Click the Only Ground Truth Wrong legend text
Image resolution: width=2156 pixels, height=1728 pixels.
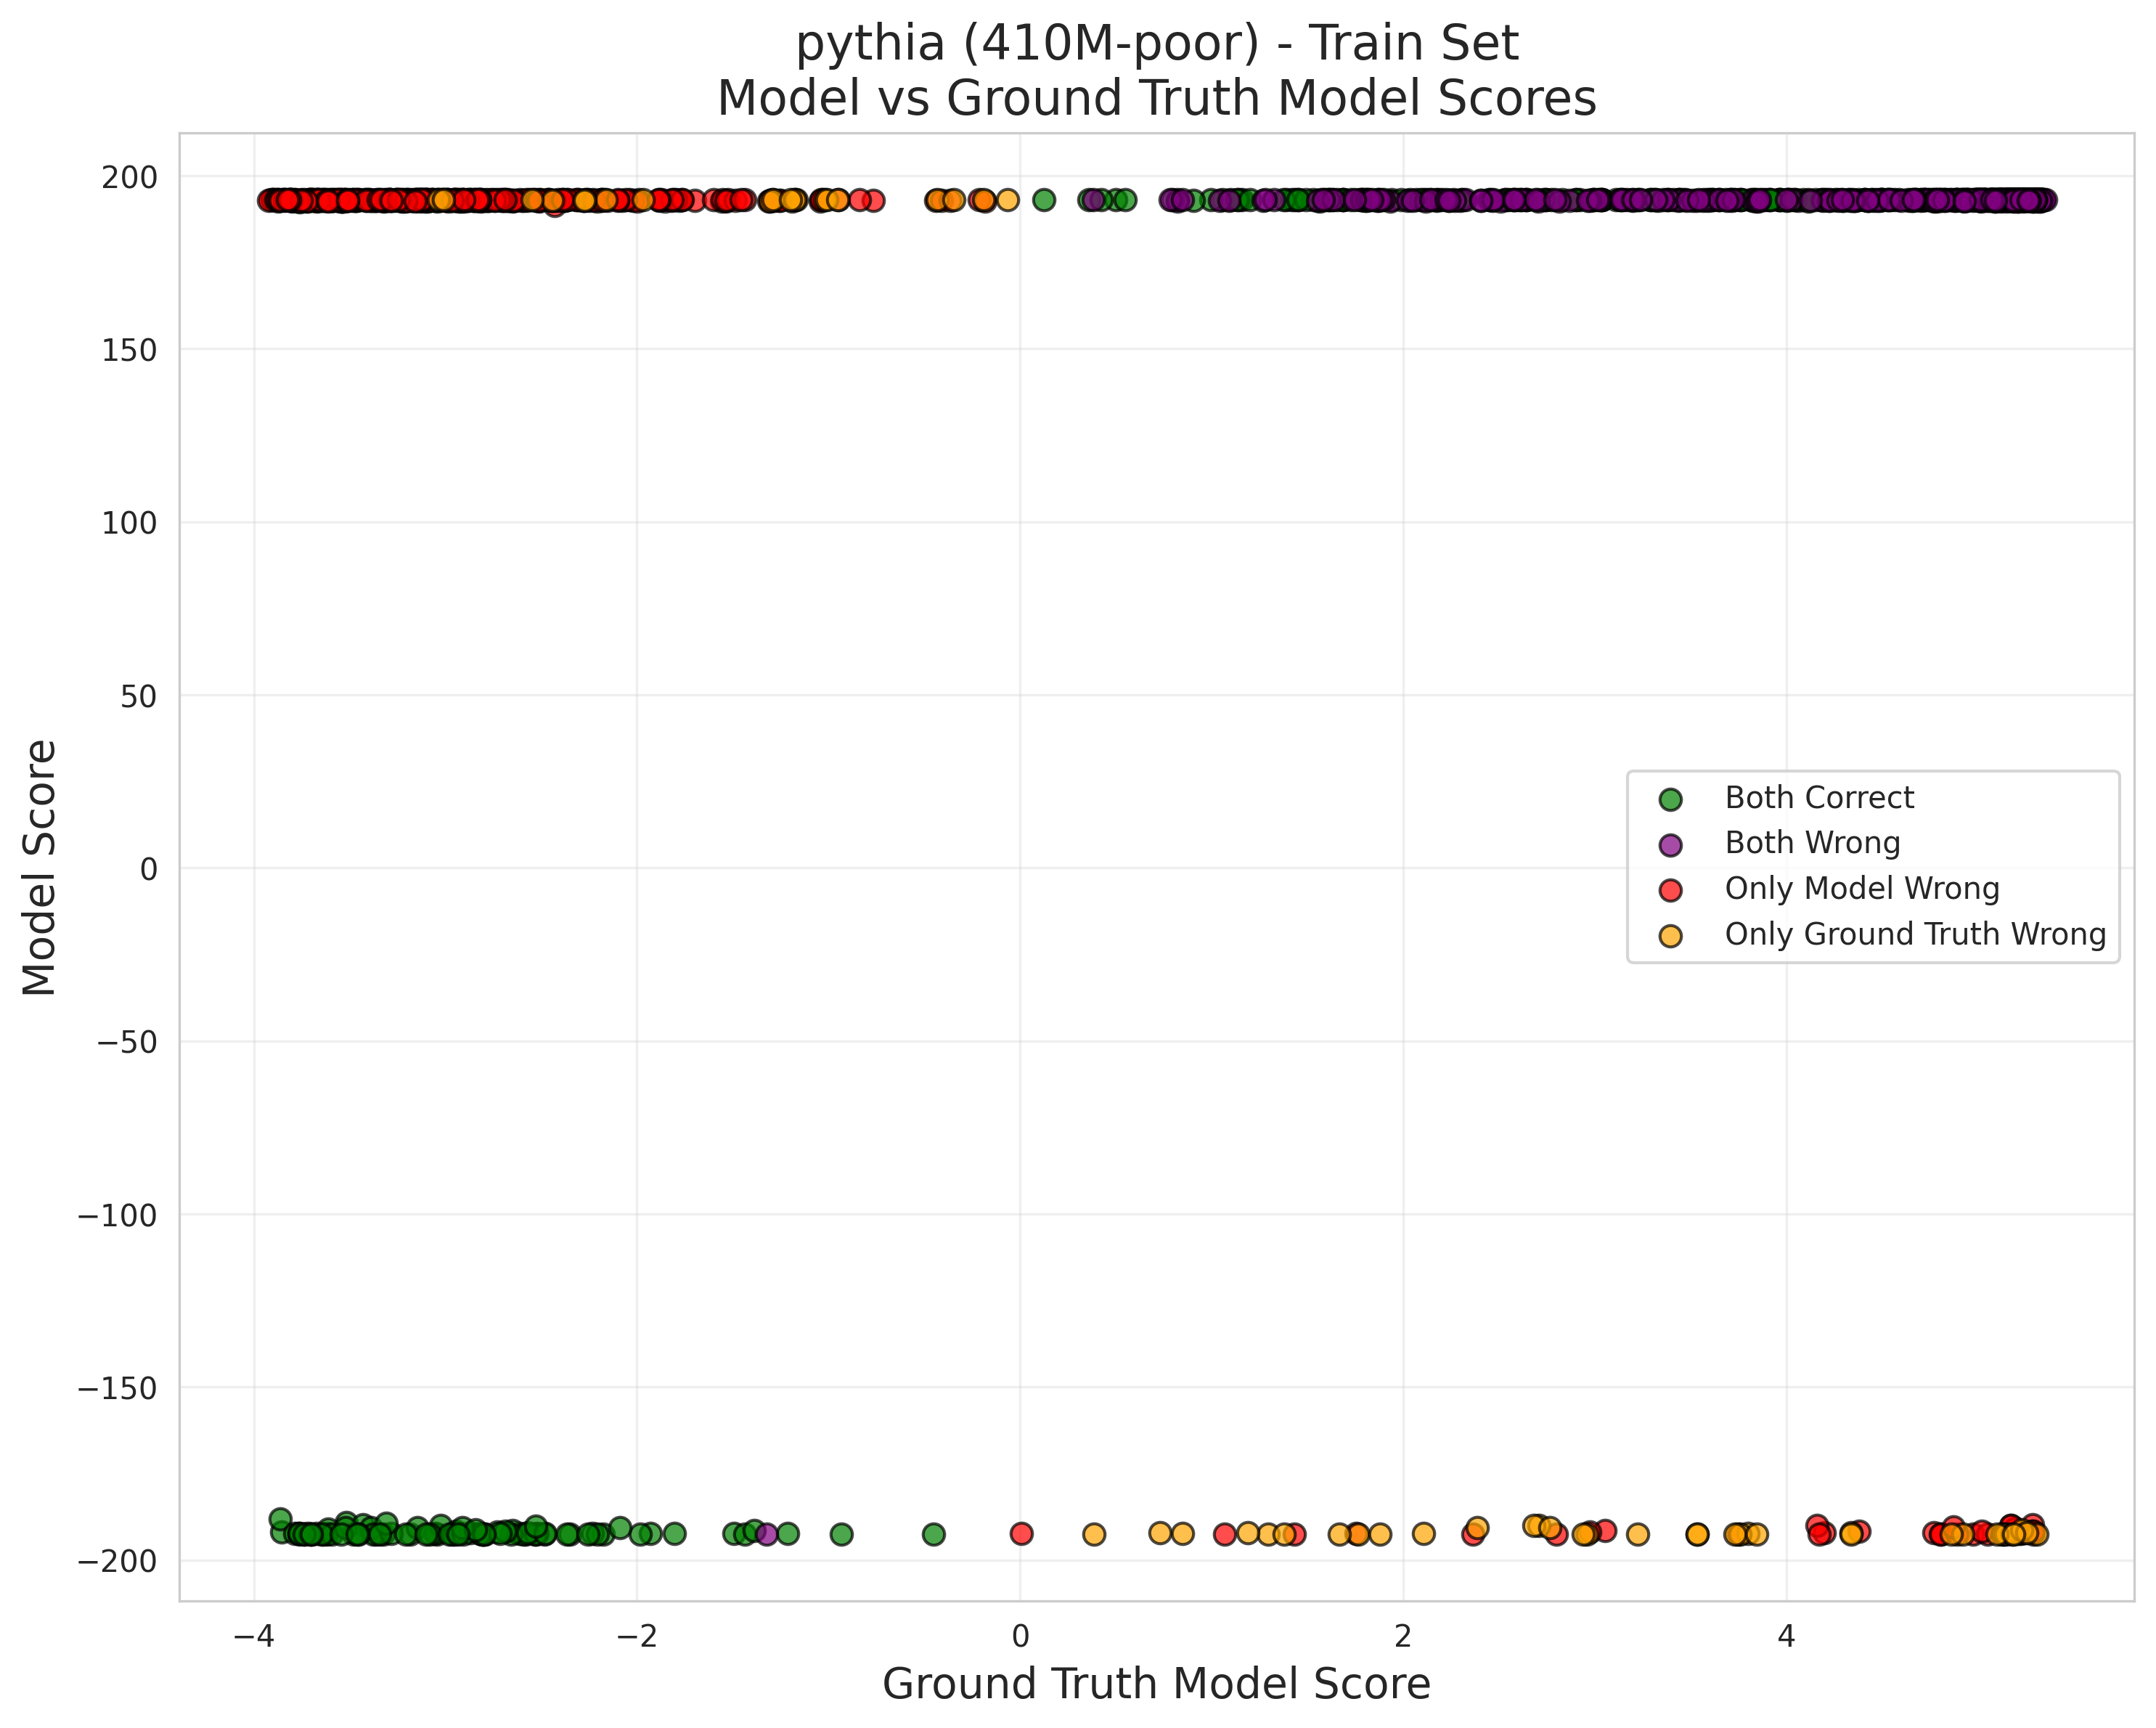1914,934
